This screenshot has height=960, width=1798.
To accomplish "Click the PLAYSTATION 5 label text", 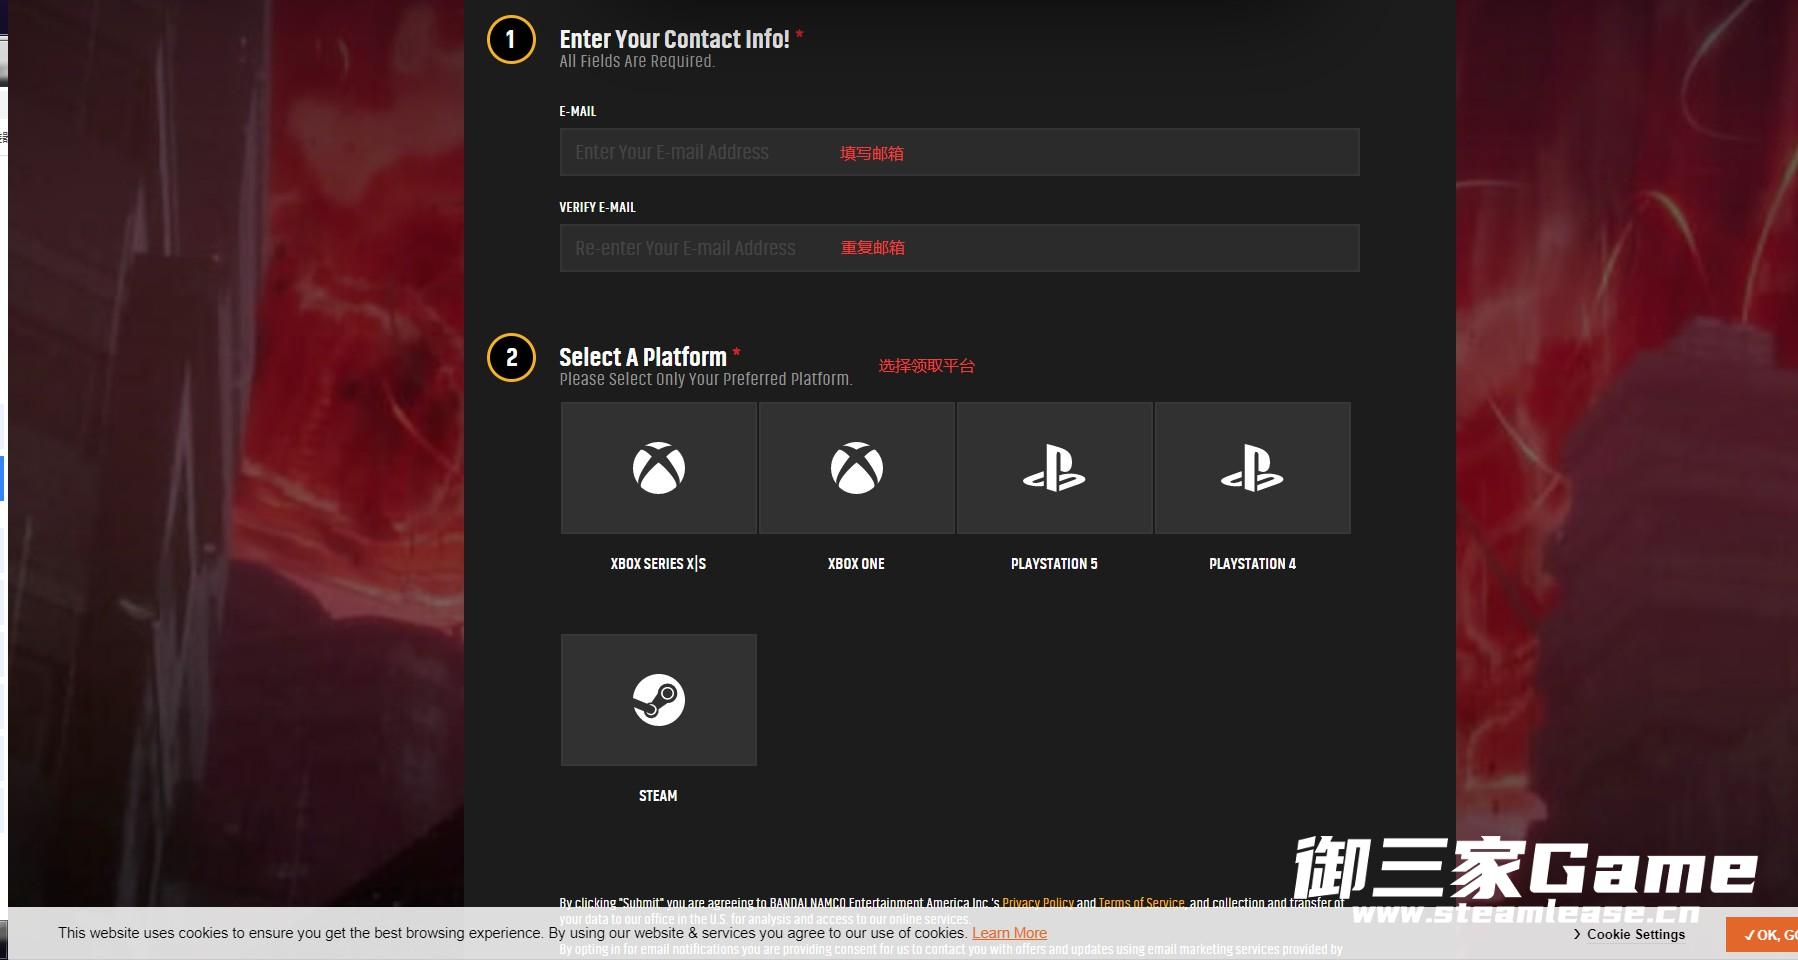I will pos(1054,564).
